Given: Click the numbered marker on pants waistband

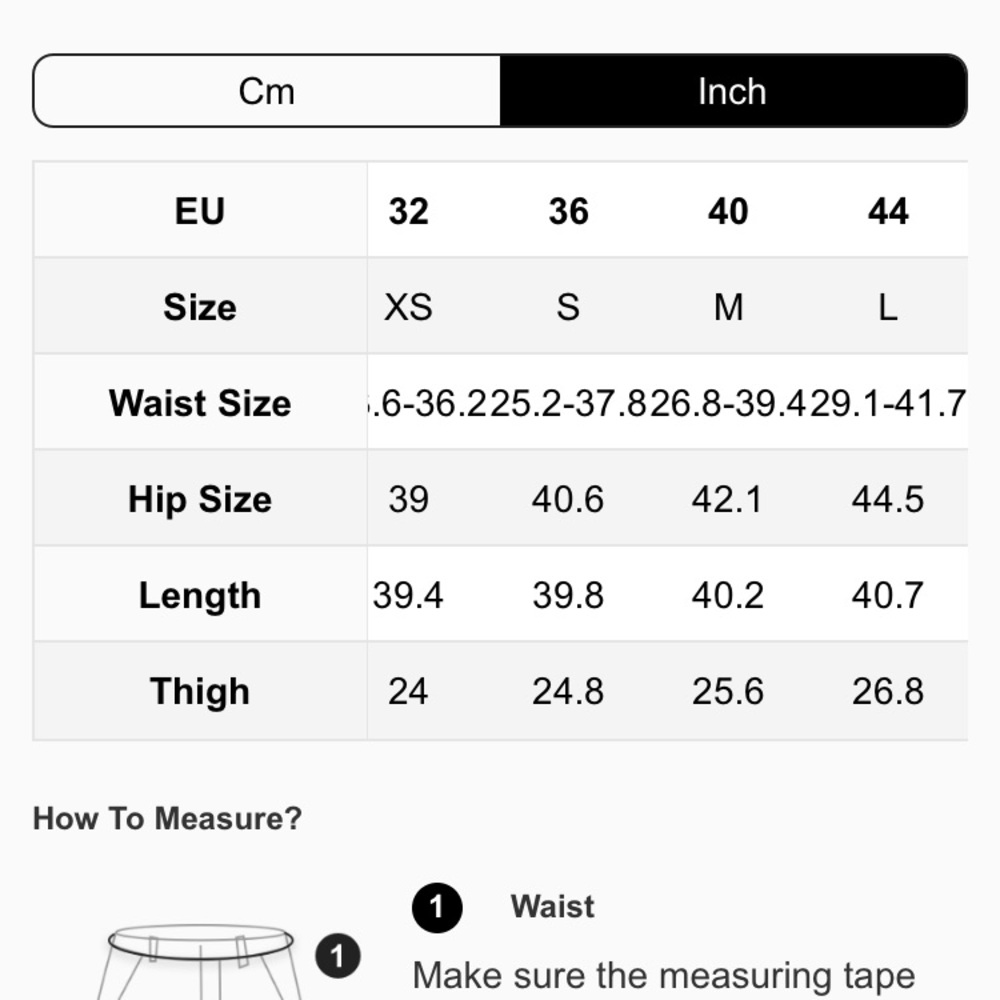Looking at the screenshot, I should 338,957.
